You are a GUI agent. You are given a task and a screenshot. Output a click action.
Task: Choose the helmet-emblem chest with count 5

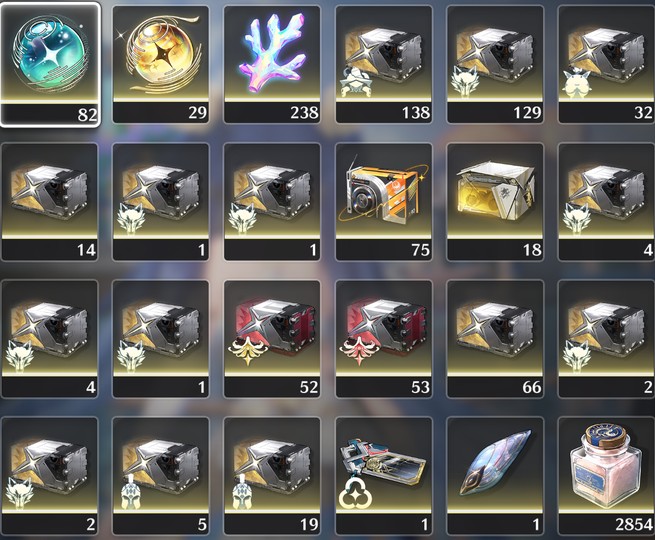[161, 476]
